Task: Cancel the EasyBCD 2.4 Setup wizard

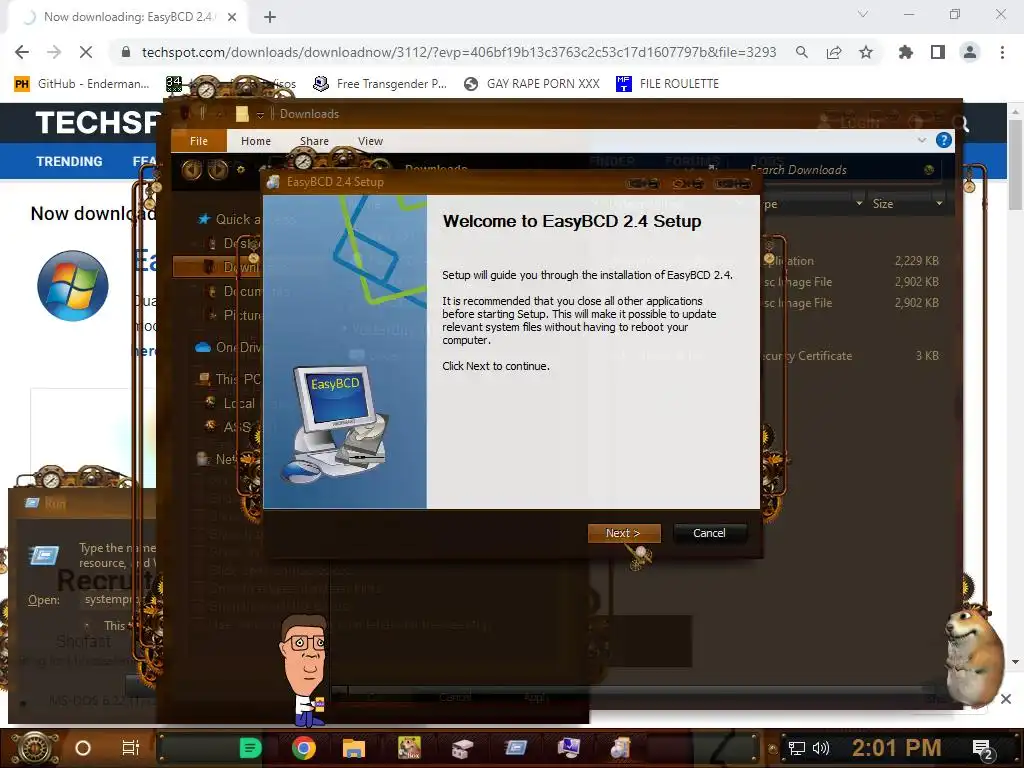Action: pyautogui.click(x=709, y=533)
